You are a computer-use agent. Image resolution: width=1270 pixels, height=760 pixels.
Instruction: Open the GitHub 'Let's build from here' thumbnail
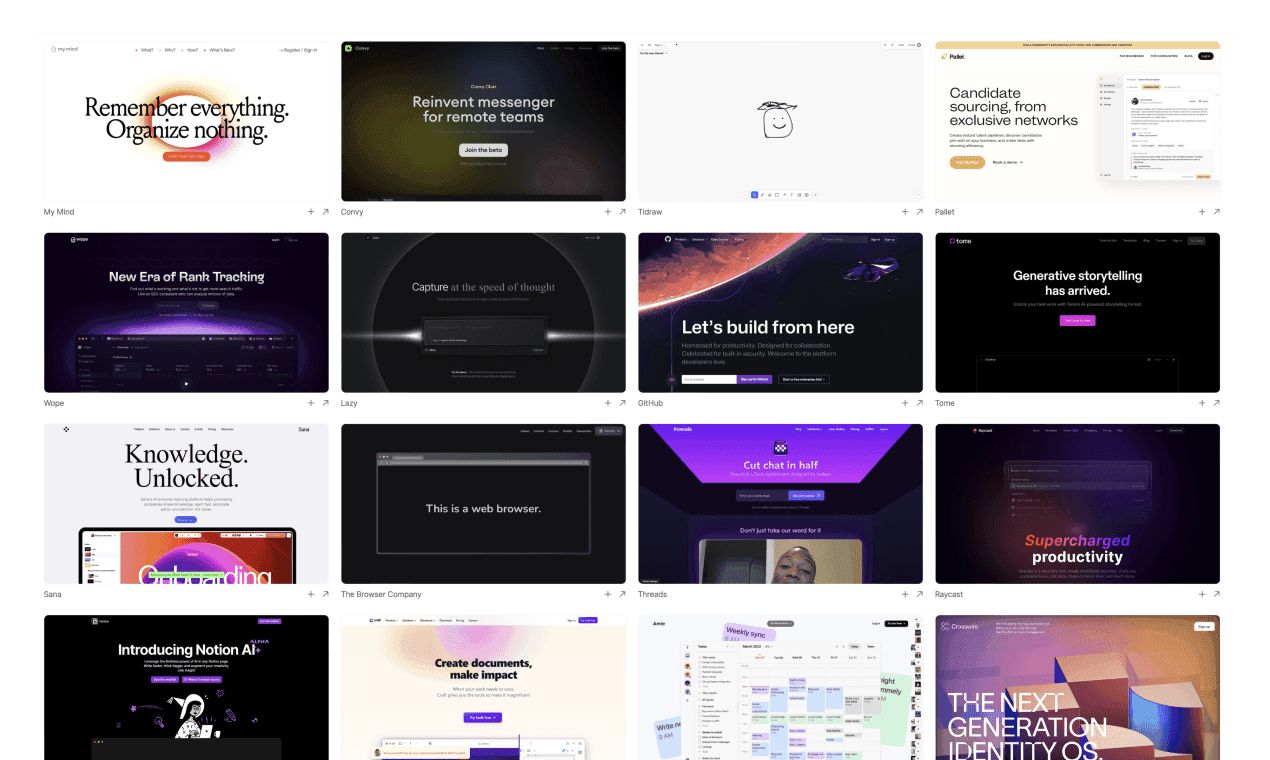(780, 312)
